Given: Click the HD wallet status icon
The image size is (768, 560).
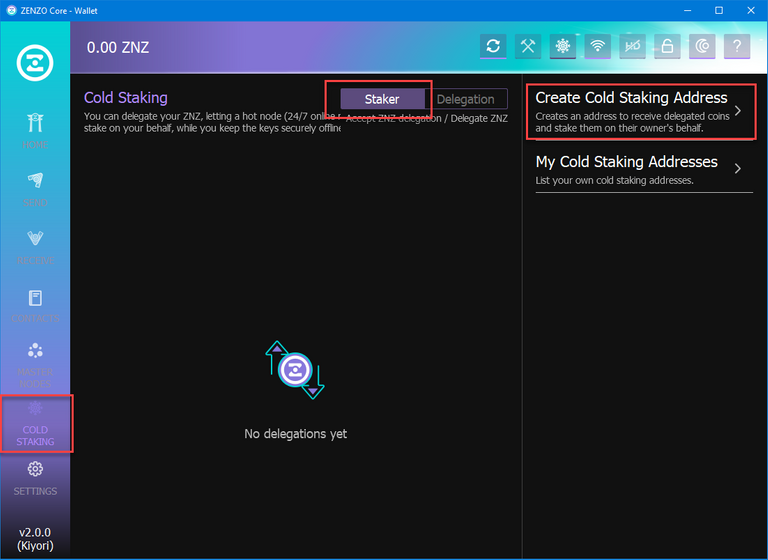Looking at the screenshot, I should pyautogui.click(x=632, y=46).
